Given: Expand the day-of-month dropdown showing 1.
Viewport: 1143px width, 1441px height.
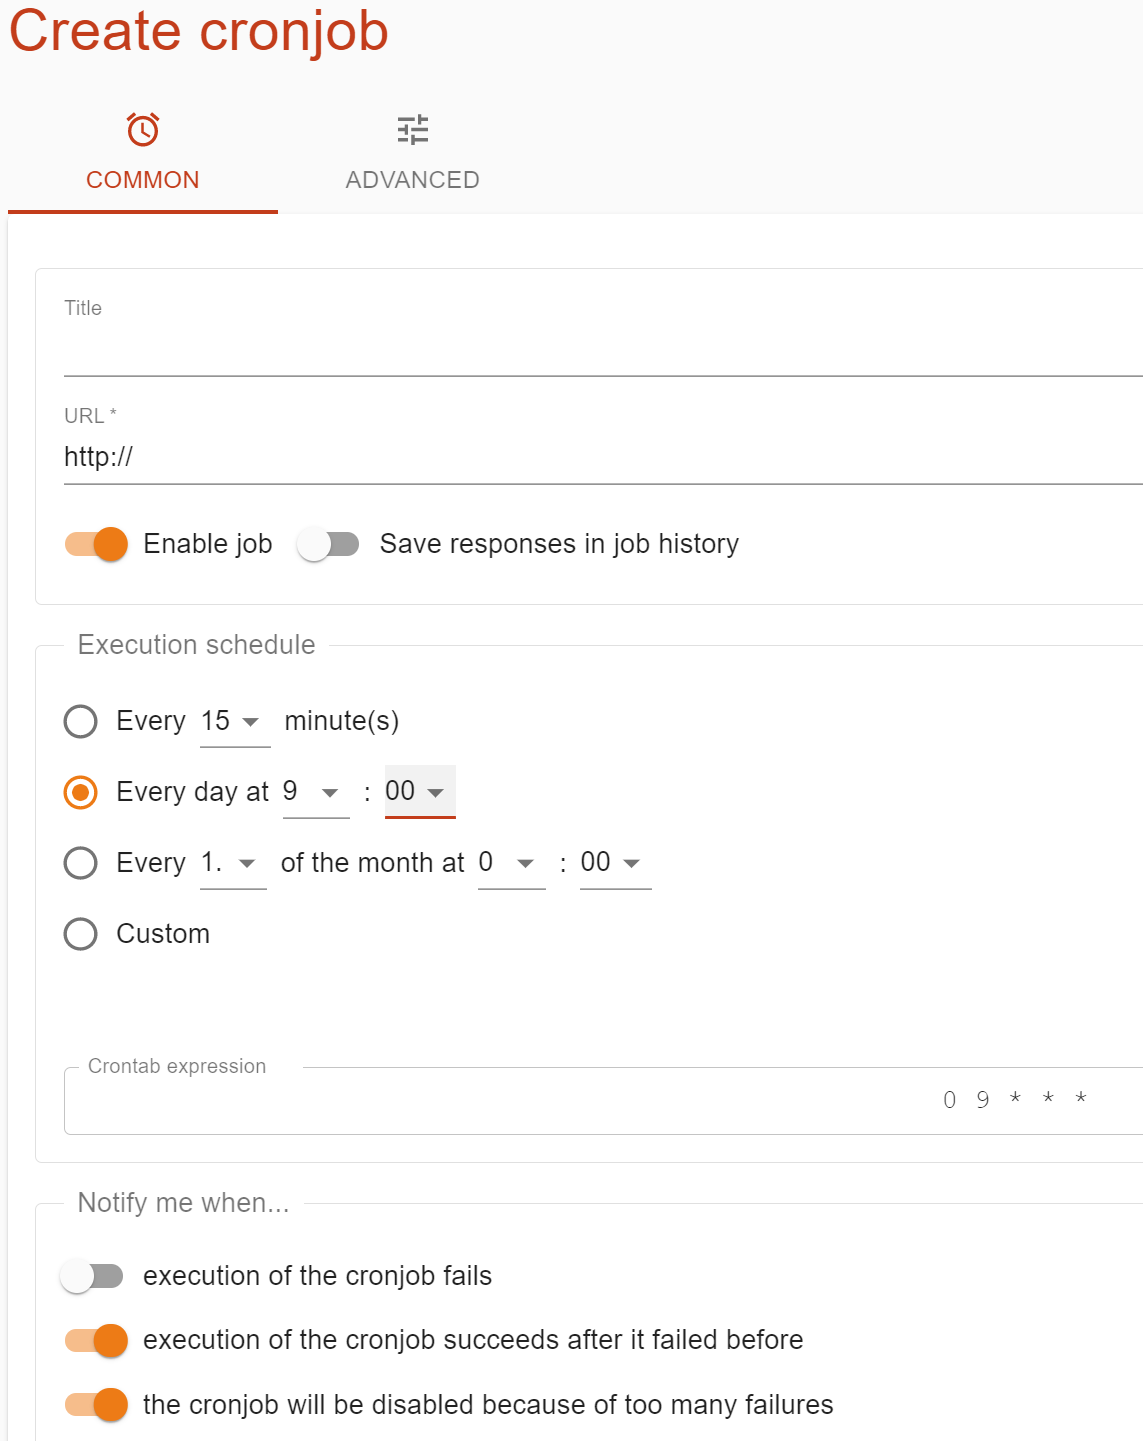Looking at the screenshot, I should coord(233,863).
